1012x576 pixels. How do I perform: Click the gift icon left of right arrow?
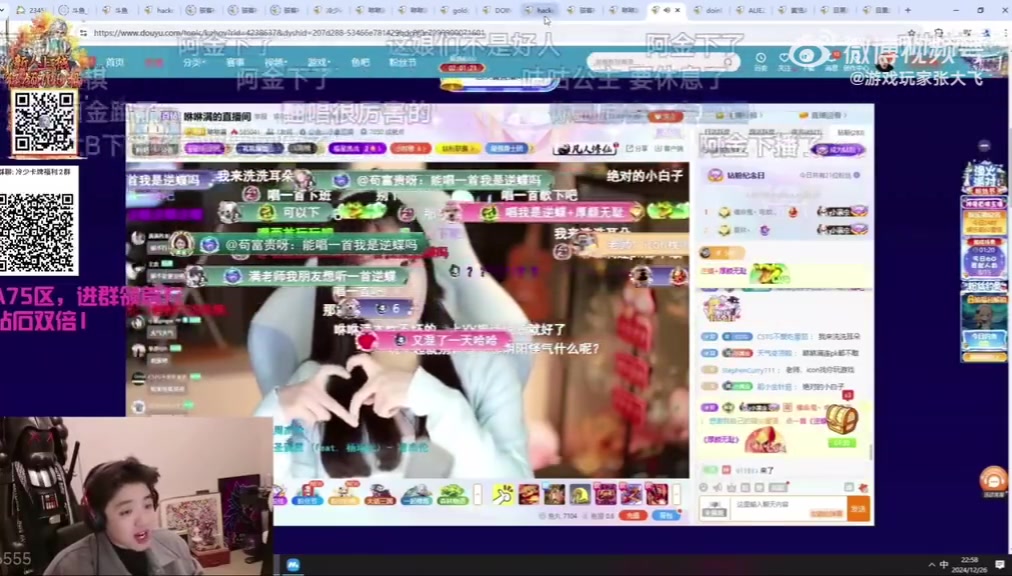tap(657, 495)
